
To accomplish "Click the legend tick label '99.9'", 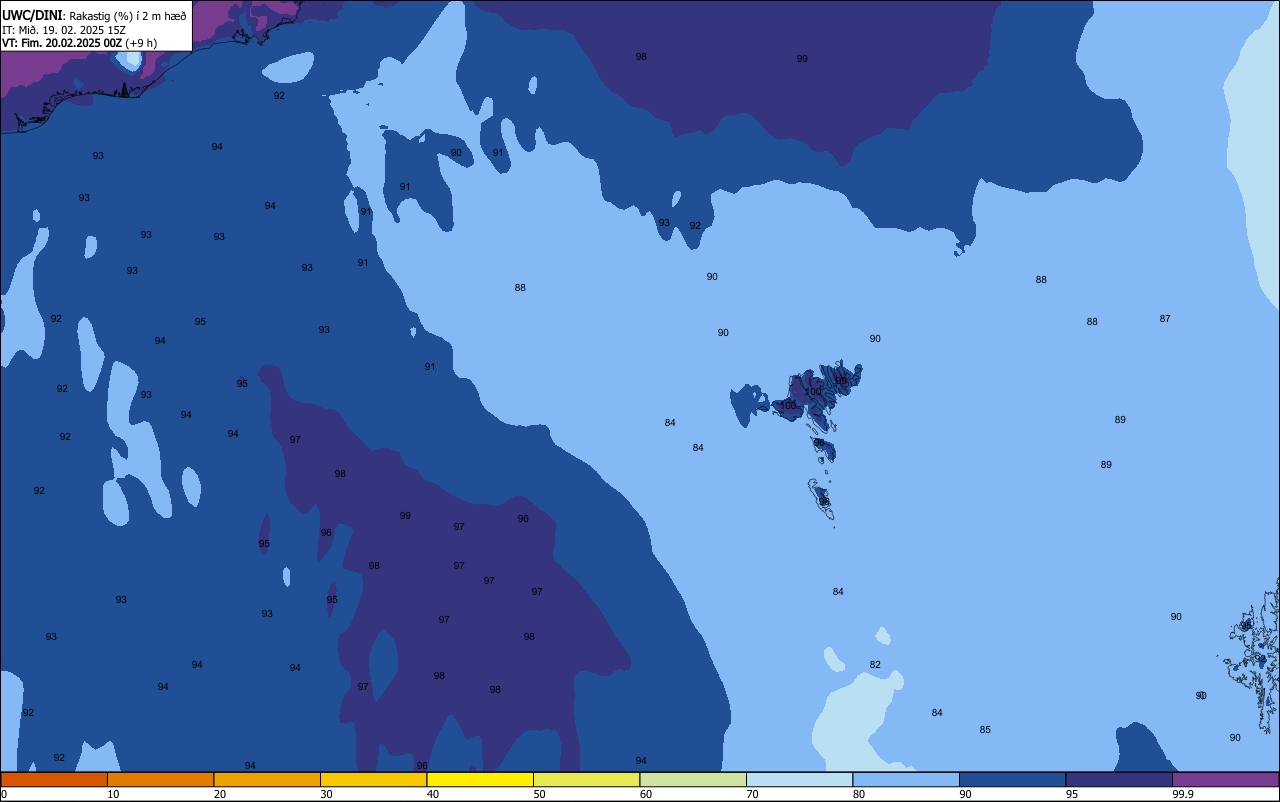I will [1182, 794].
